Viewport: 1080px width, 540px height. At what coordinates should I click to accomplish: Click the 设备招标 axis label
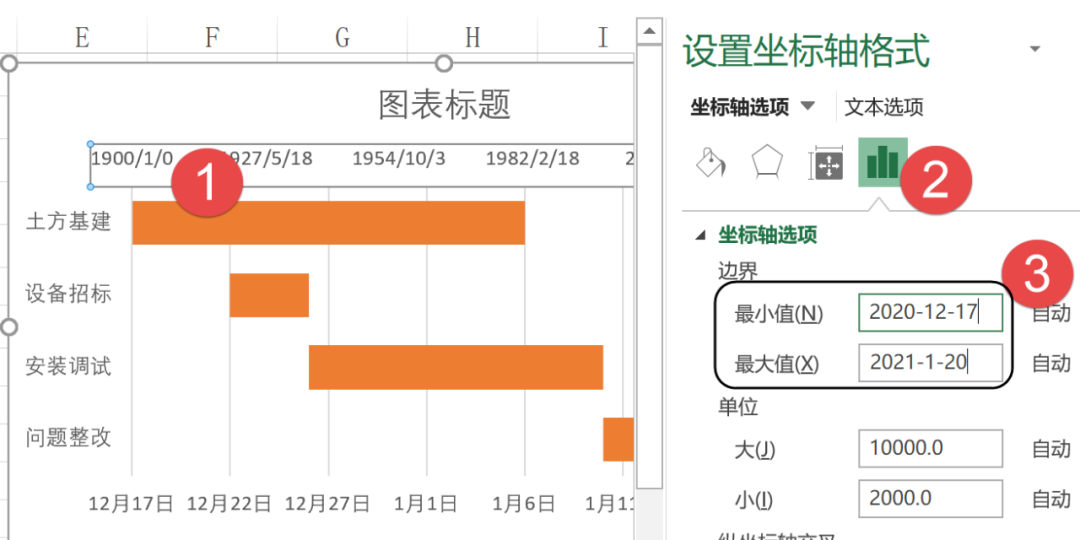[x=68, y=295]
